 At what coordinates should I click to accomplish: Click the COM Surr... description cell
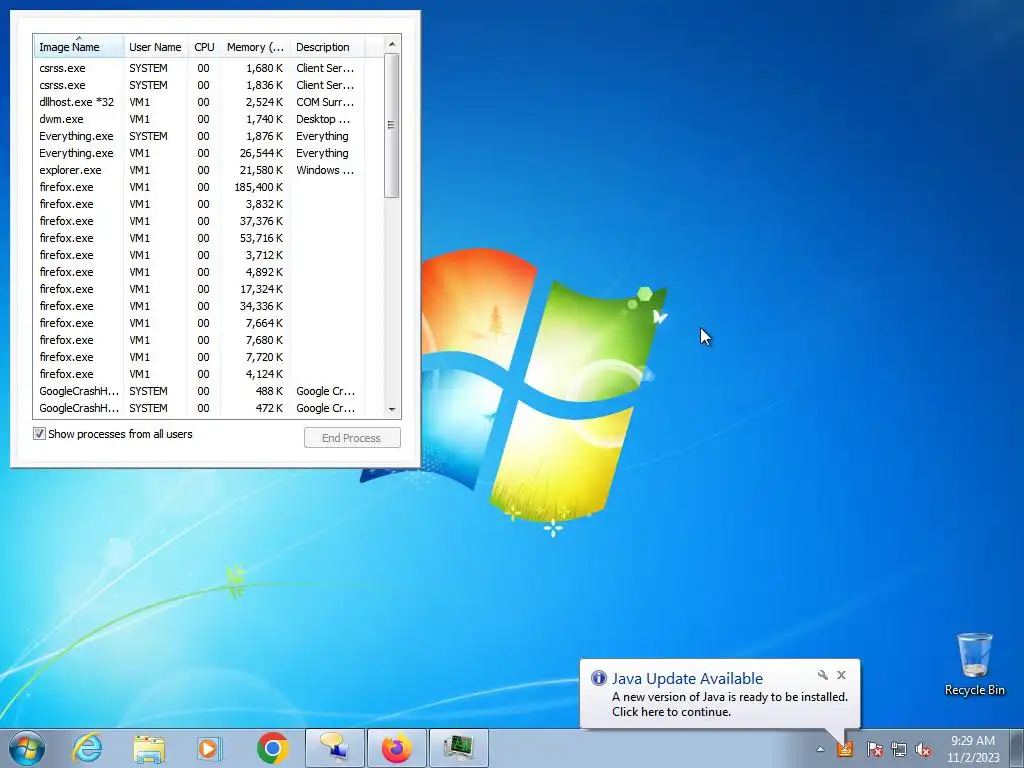click(x=325, y=102)
